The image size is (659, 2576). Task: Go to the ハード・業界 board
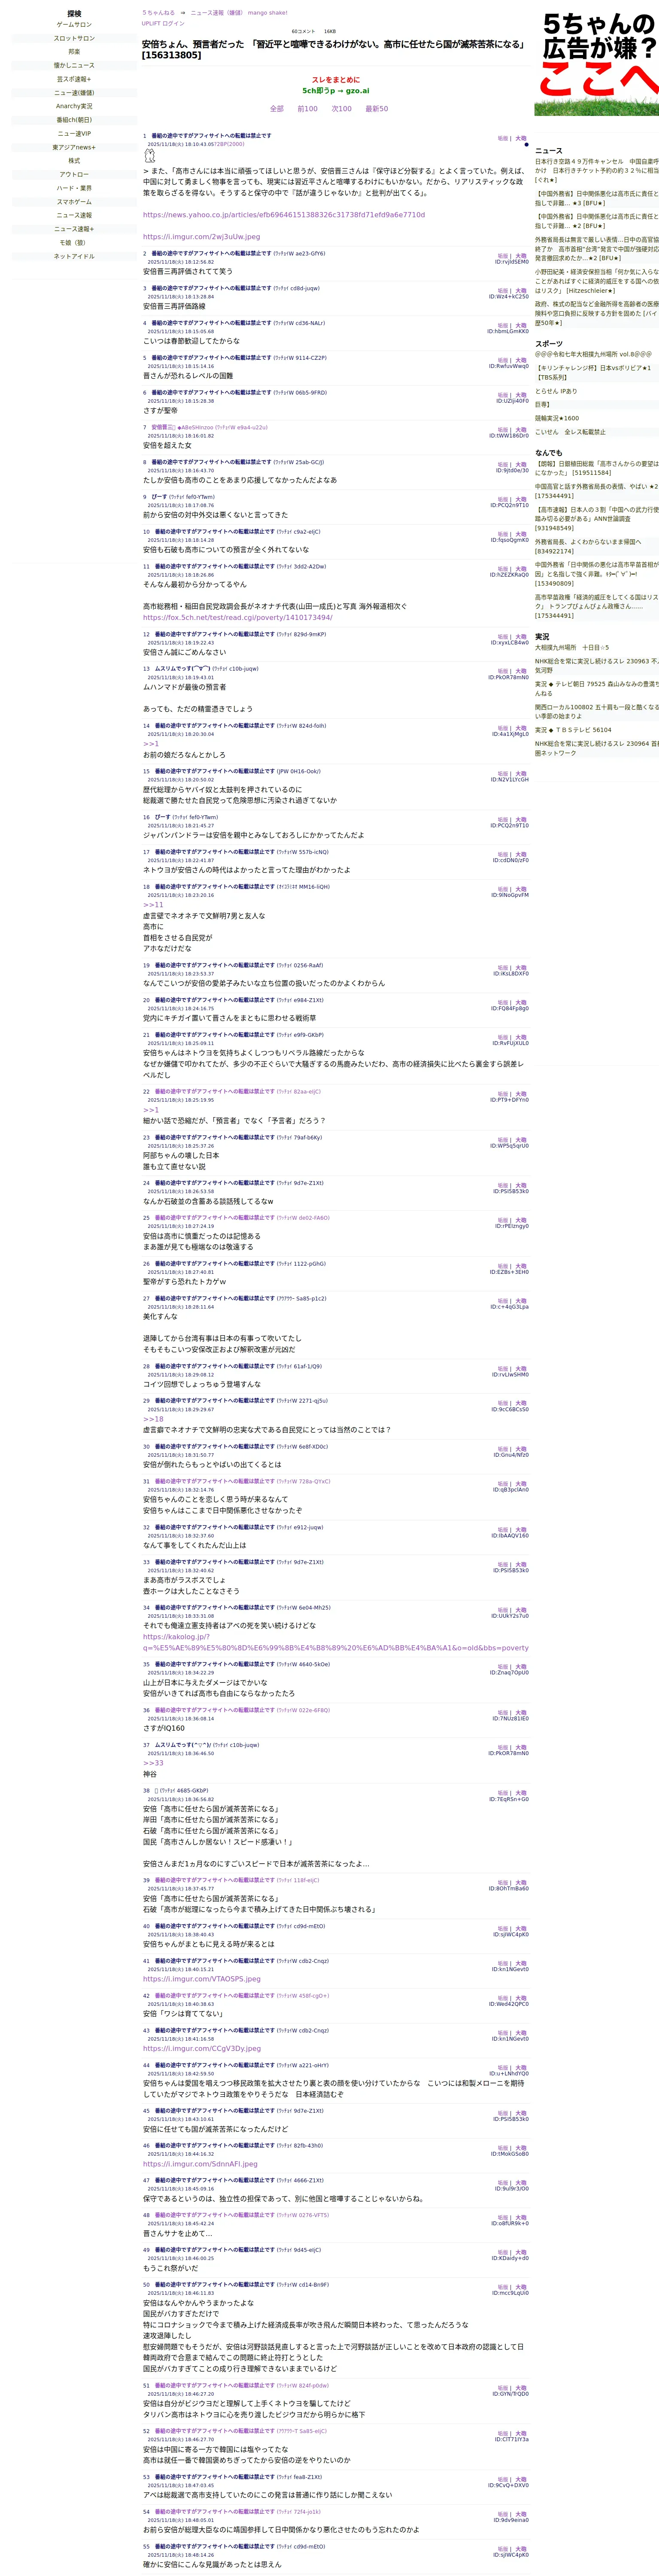coord(74,188)
